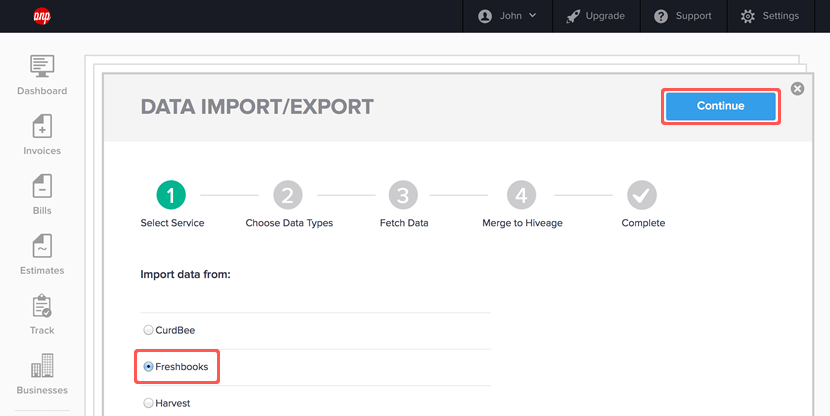
Task: Click the 'Dashboard' sidebar label
Action: tap(42, 91)
